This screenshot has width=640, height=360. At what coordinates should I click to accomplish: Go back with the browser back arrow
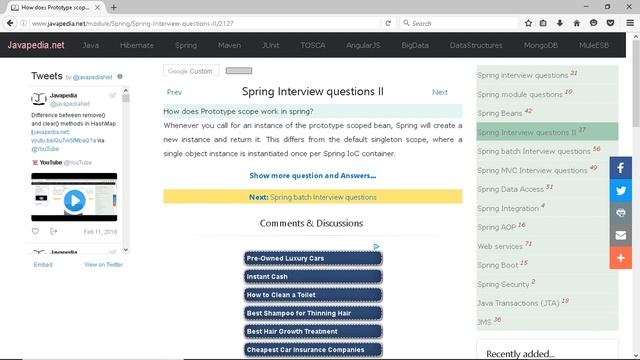click(10, 23)
